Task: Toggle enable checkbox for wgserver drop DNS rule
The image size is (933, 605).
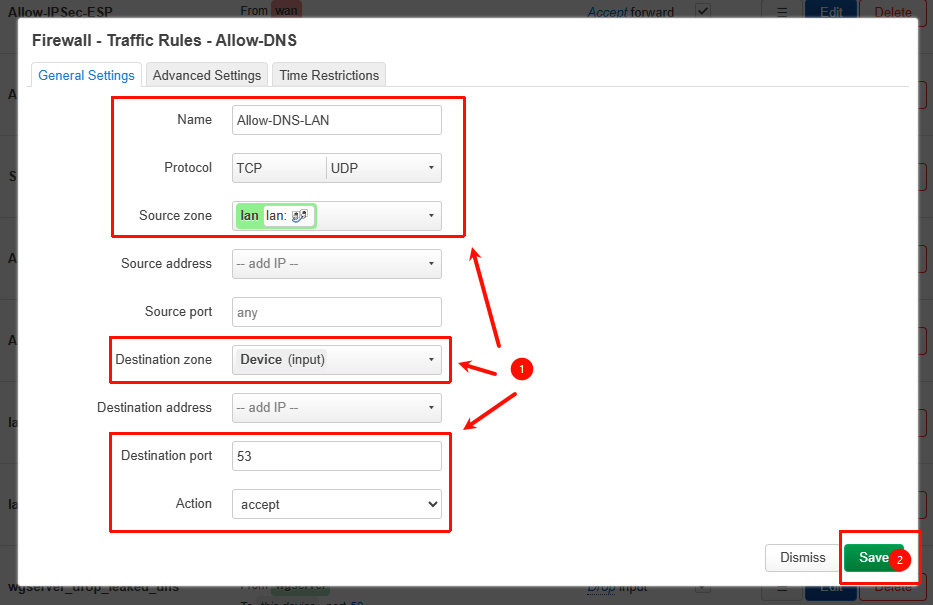Action: (703, 588)
